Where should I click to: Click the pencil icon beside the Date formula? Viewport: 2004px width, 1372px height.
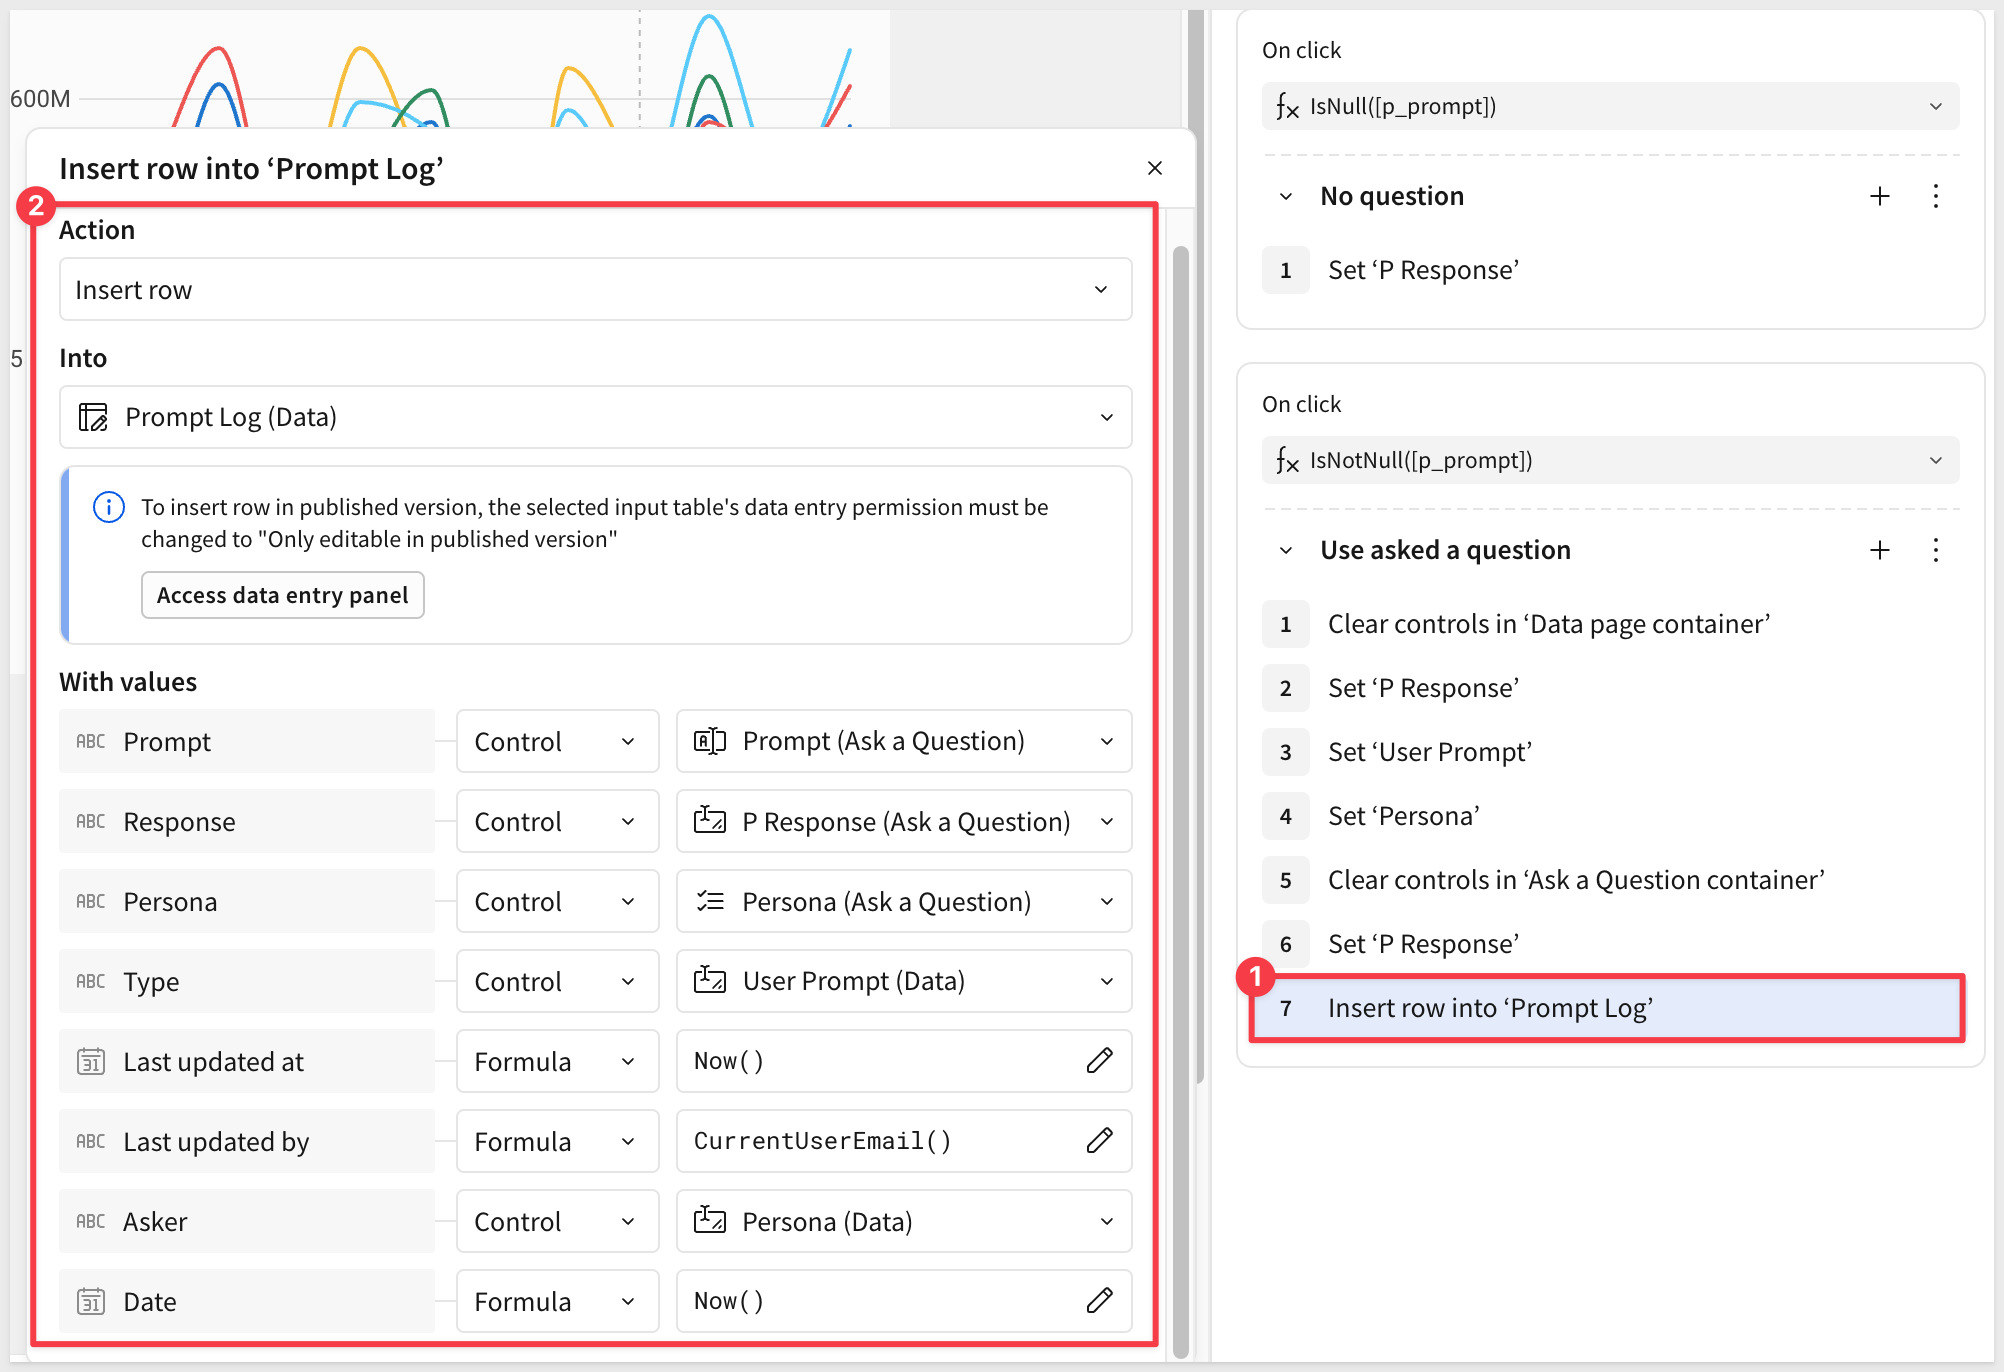point(1099,1301)
